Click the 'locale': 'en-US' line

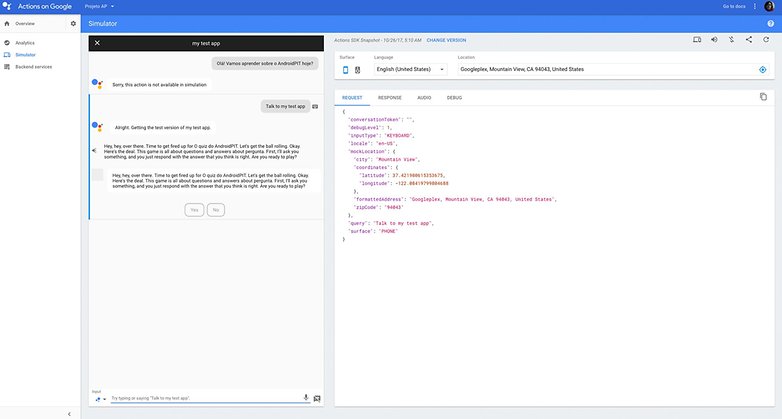pos(373,144)
